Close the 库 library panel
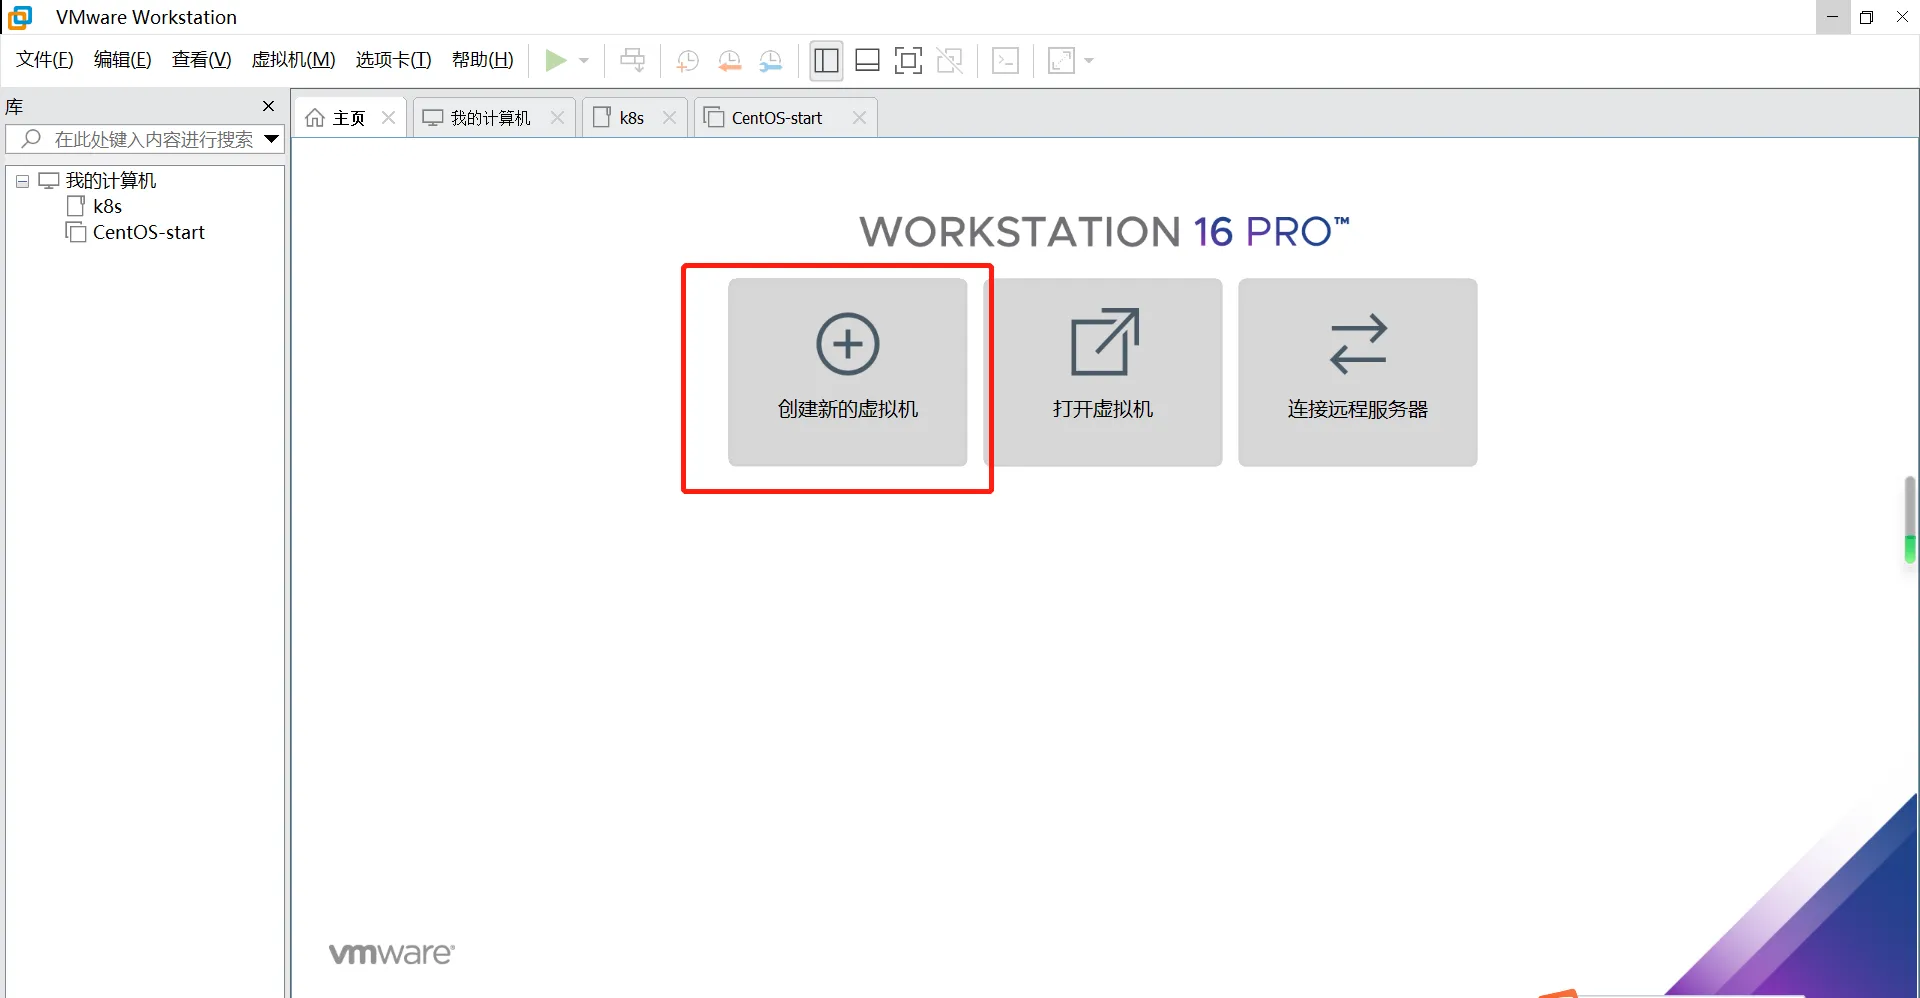The height and width of the screenshot is (998, 1920). point(268,106)
